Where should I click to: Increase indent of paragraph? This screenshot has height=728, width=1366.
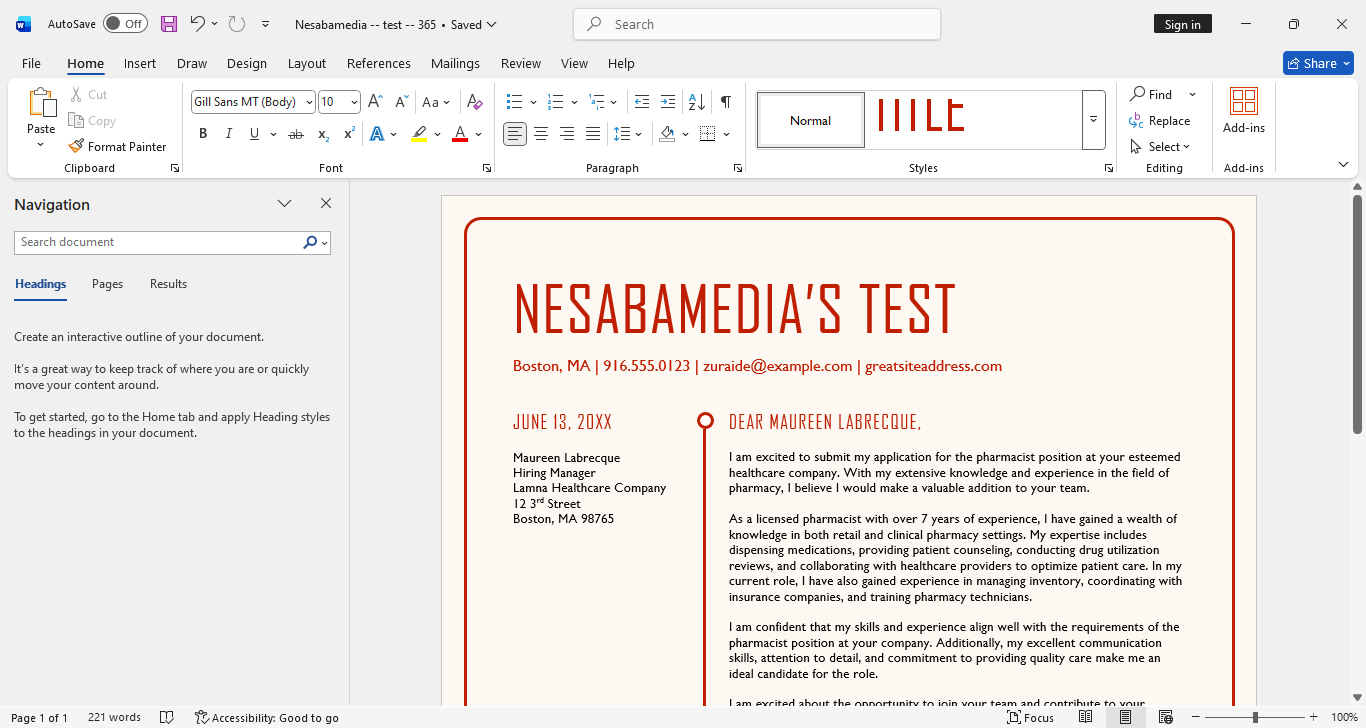(668, 102)
